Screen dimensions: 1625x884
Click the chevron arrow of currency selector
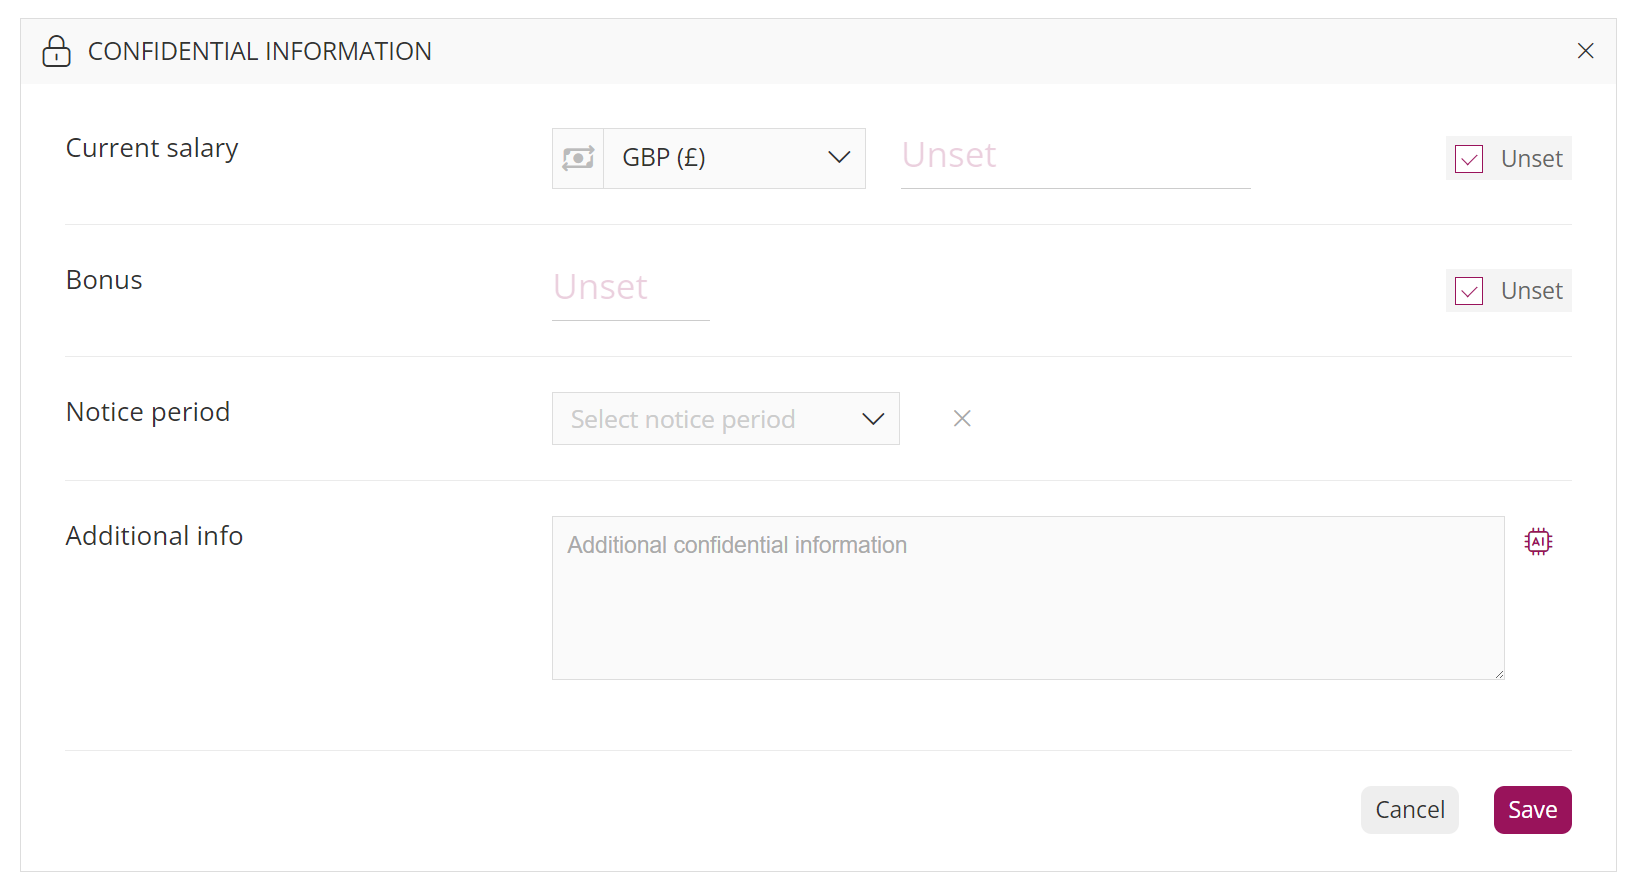click(839, 157)
